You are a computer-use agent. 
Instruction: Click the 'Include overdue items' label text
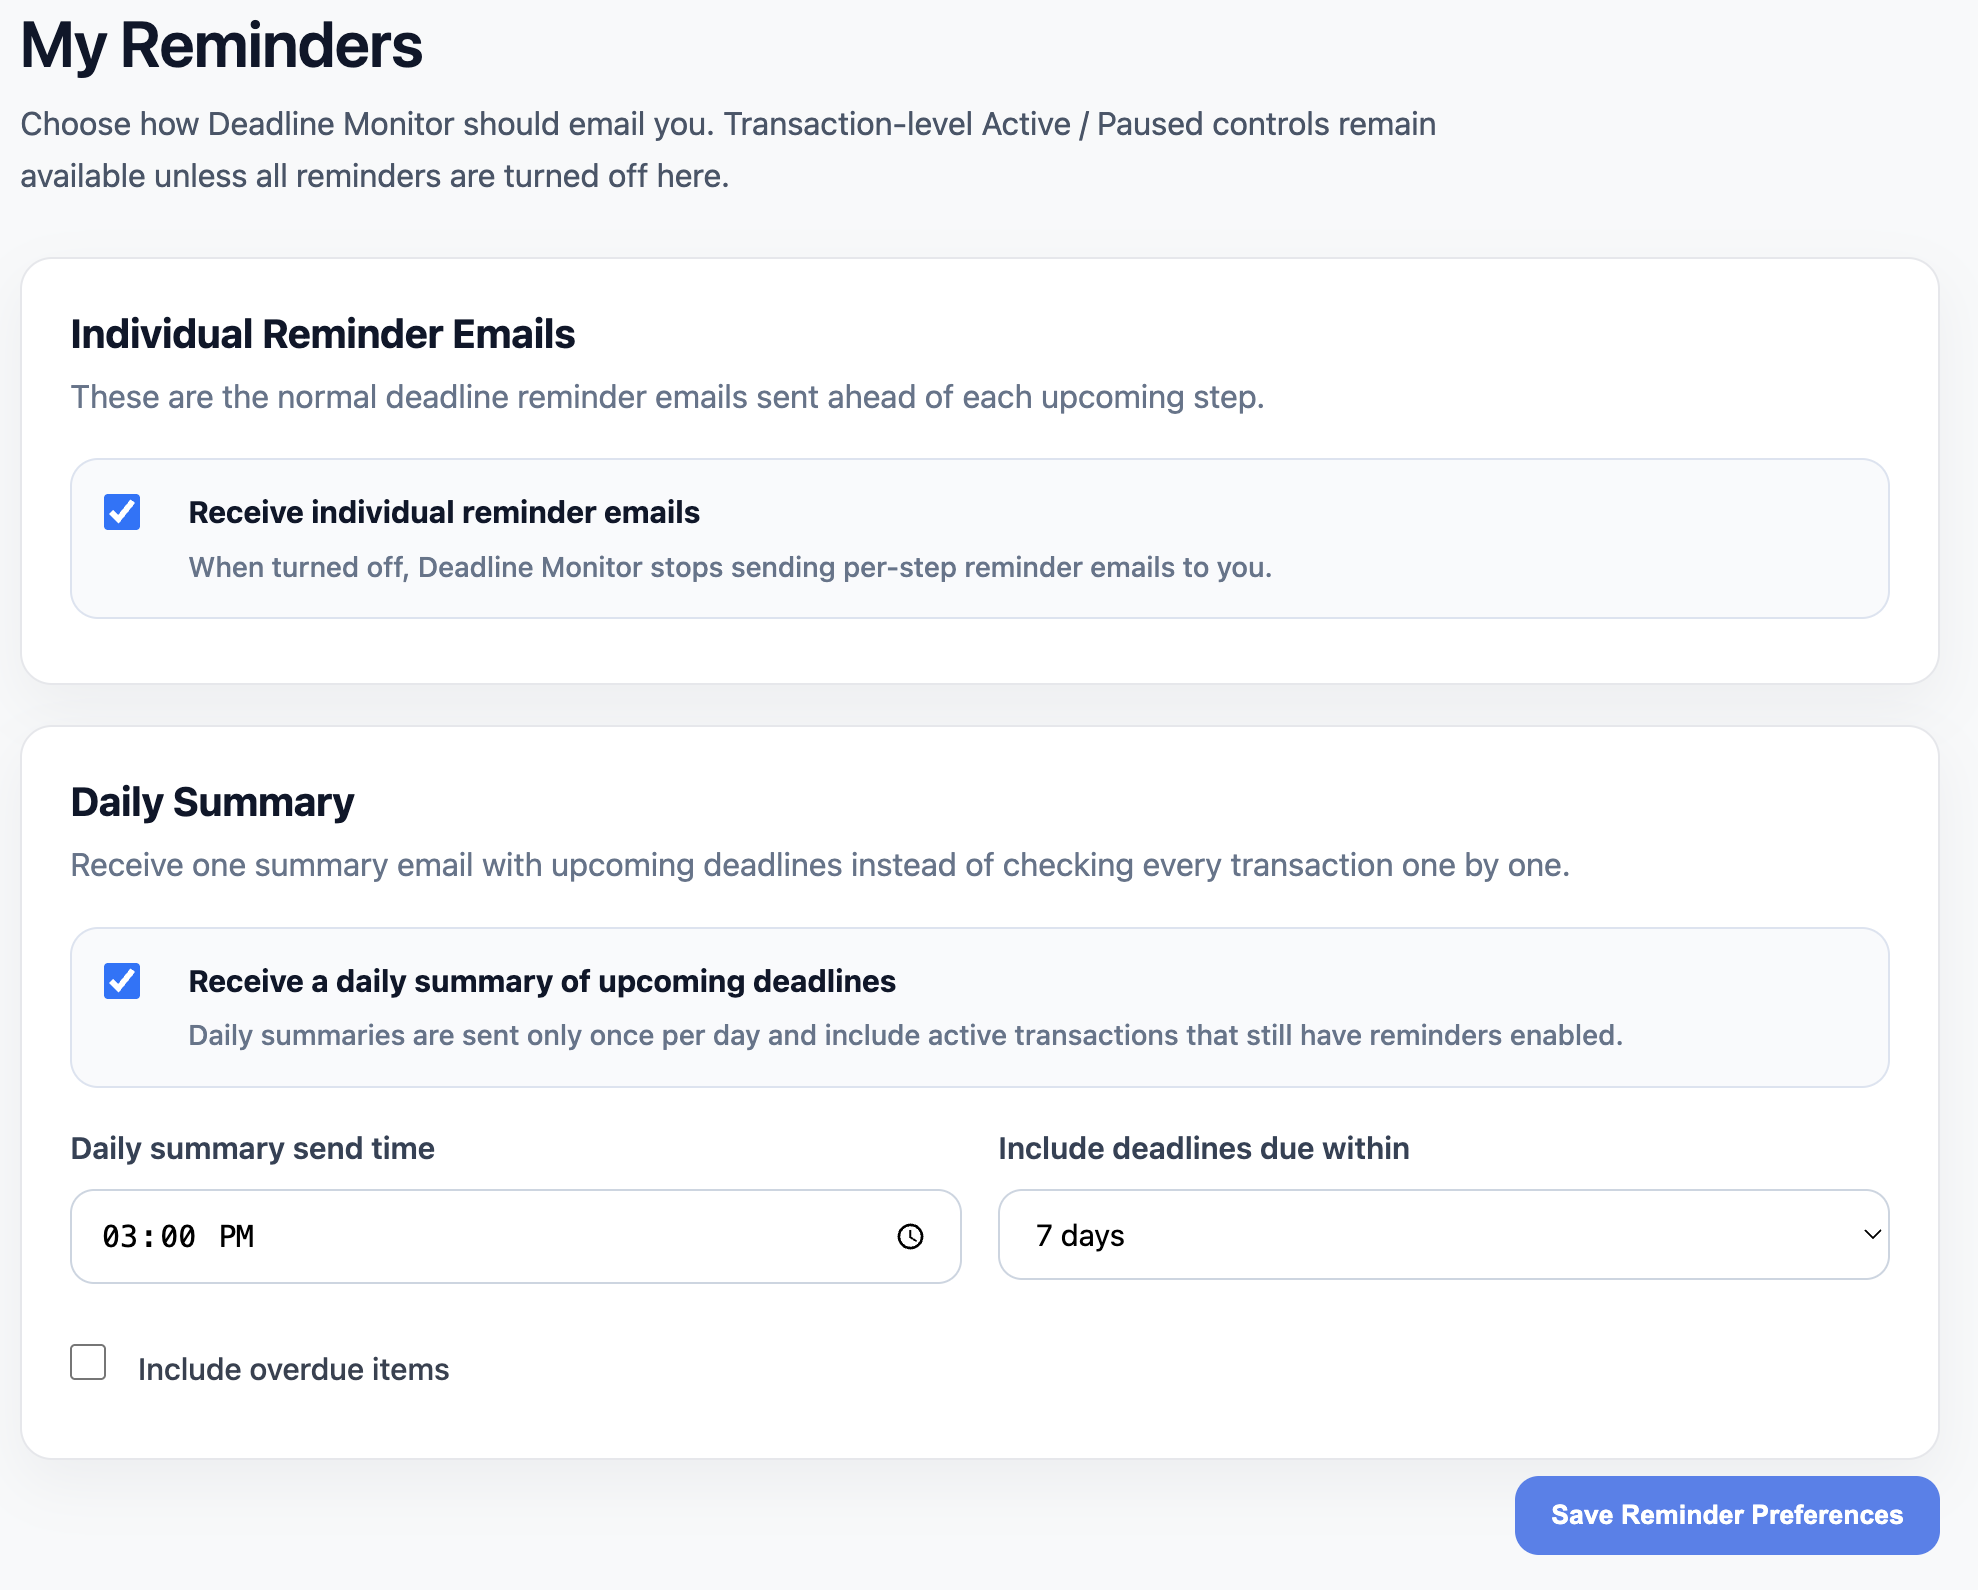pyautogui.click(x=293, y=1369)
